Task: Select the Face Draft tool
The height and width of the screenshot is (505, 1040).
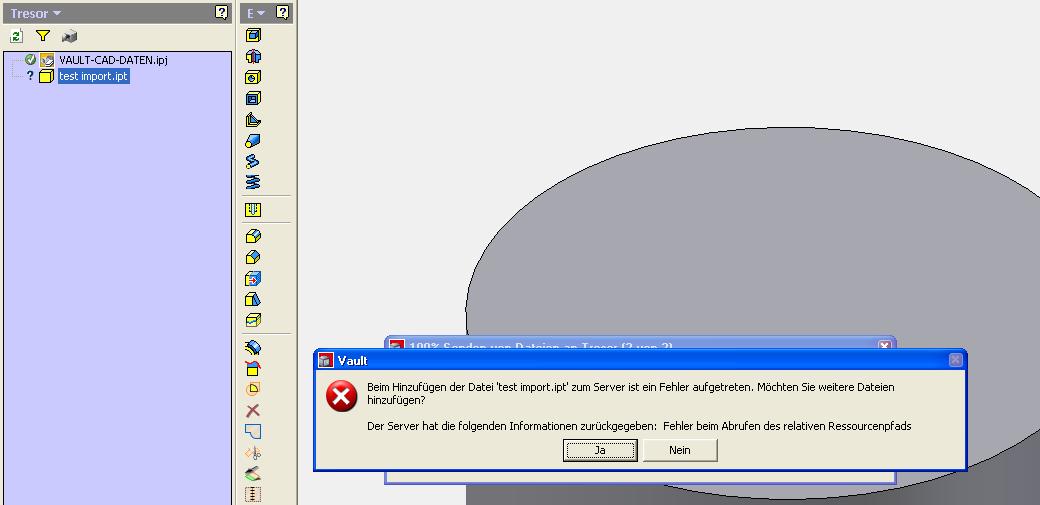Action: tap(253, 299)
